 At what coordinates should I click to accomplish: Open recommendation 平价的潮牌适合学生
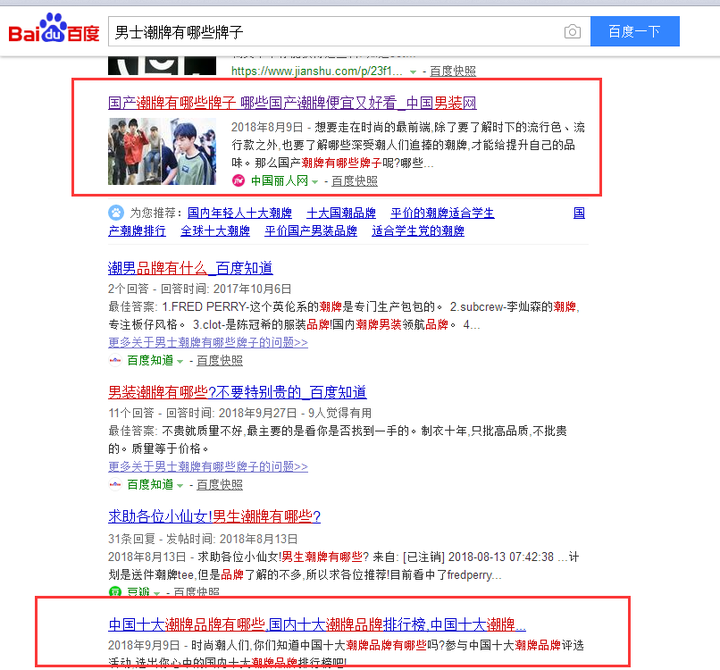click(x=443, y=213)
